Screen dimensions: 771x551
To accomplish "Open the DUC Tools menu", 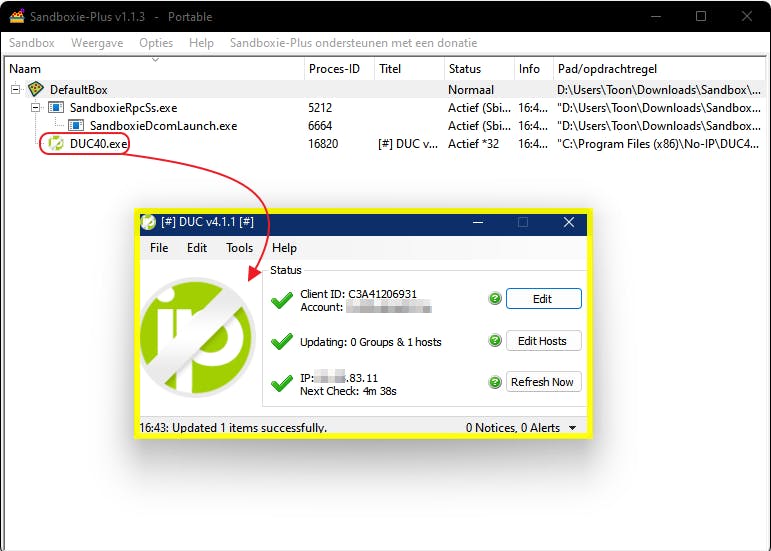I will (239, 248).
